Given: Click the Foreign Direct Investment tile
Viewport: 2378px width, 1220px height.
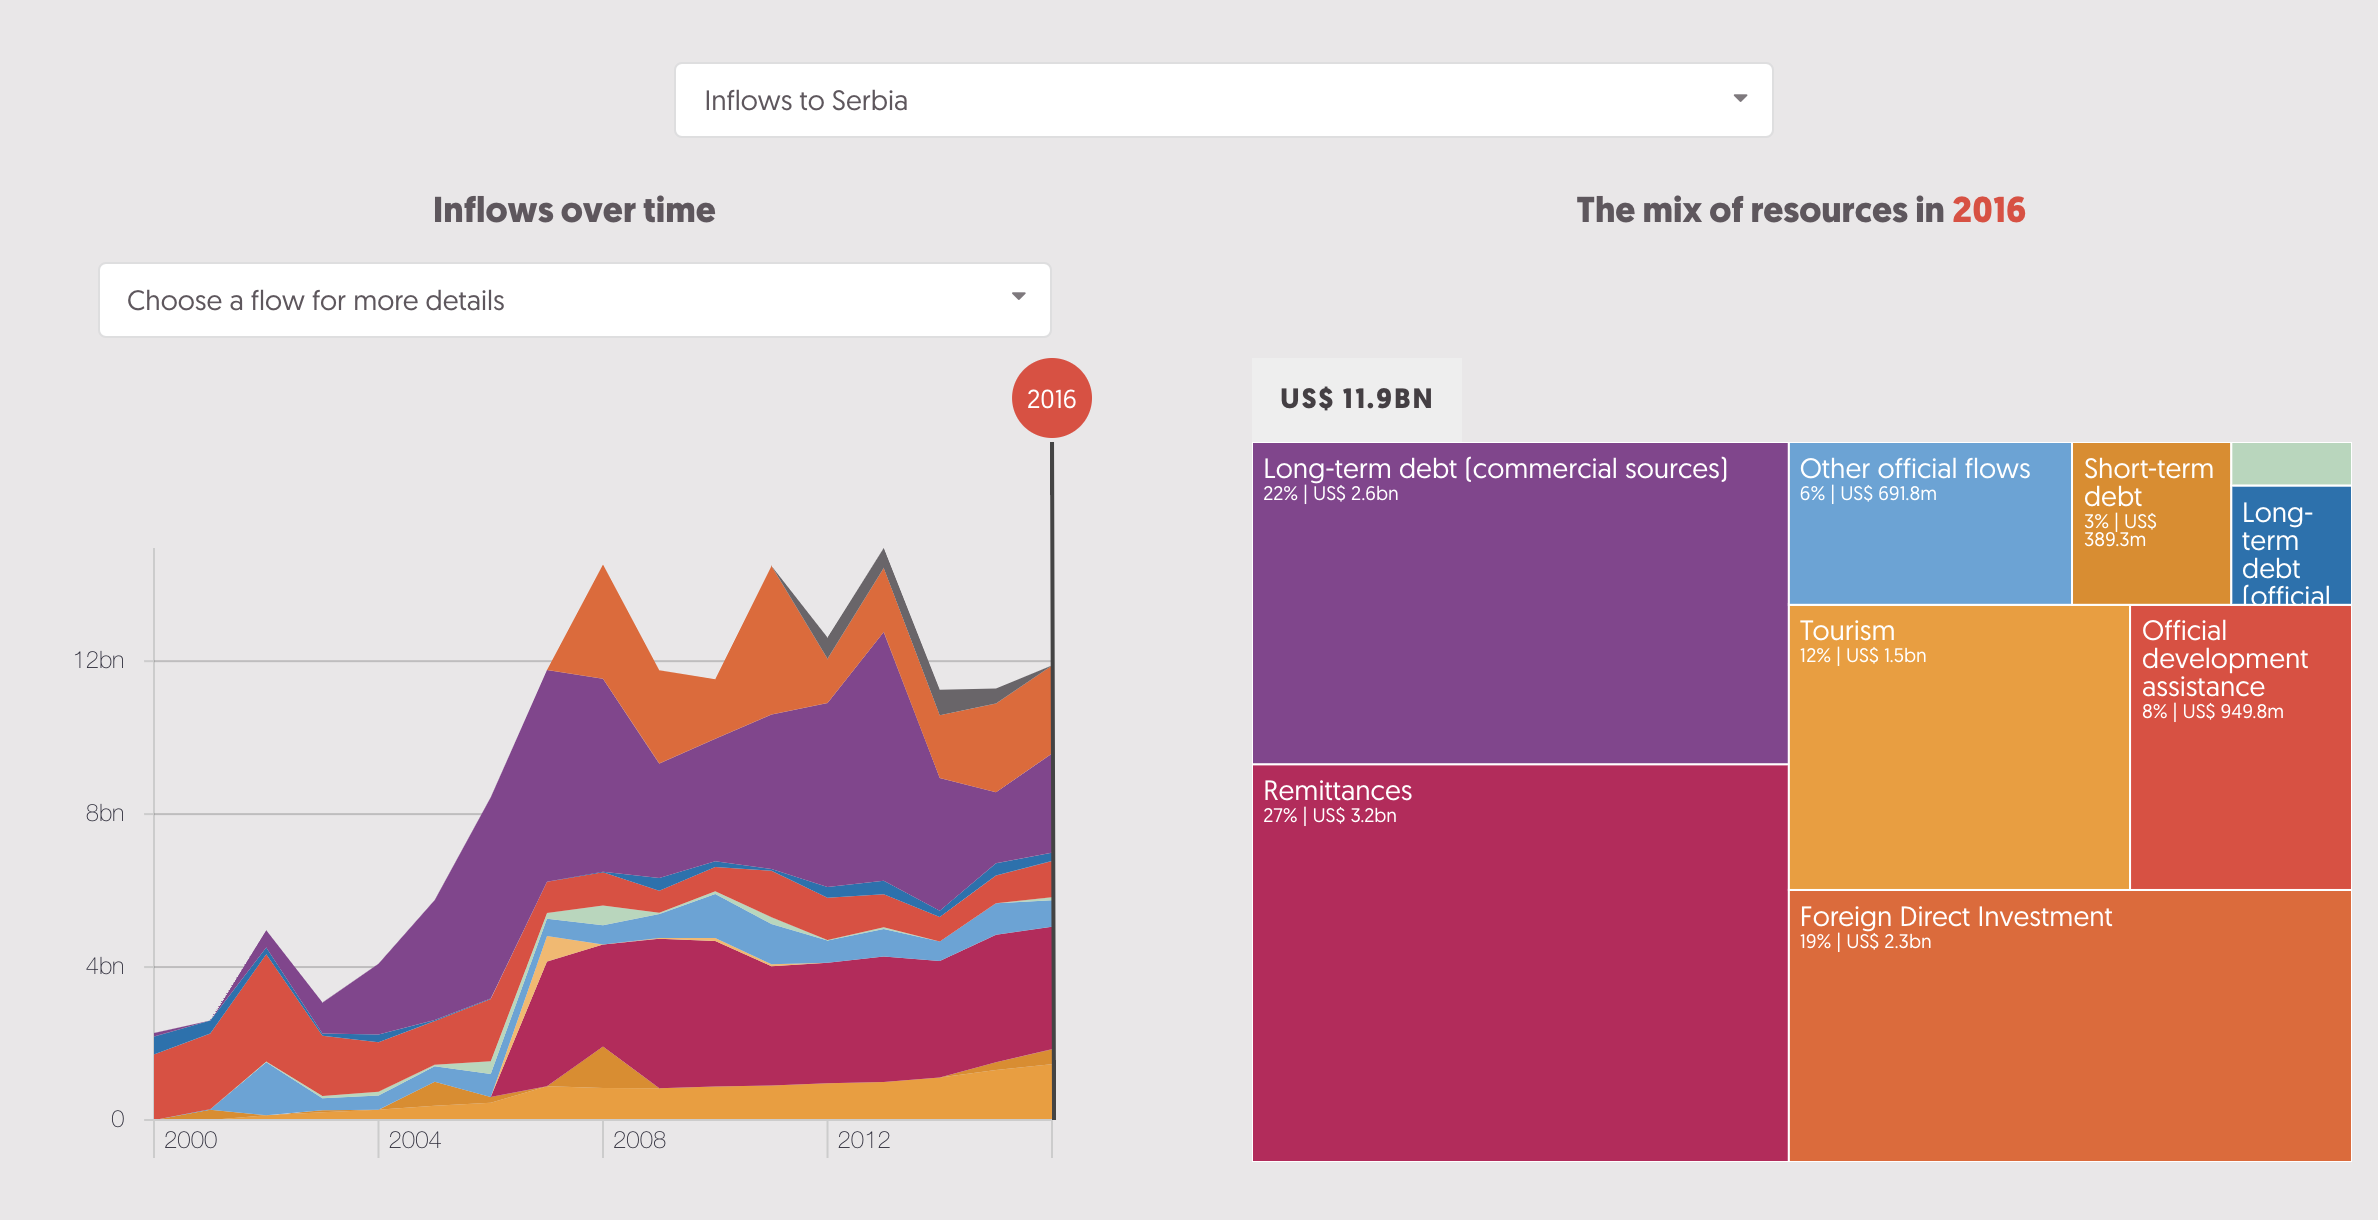Looking at the screenshot, I should [2069, 1025].
